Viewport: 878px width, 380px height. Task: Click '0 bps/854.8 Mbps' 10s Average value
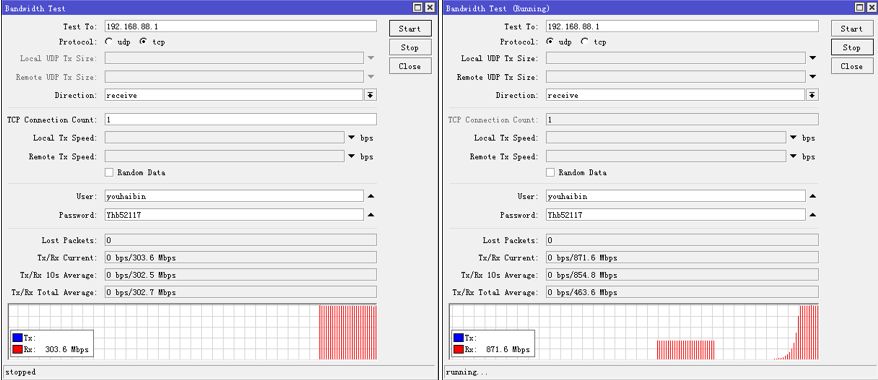point(682,275)
